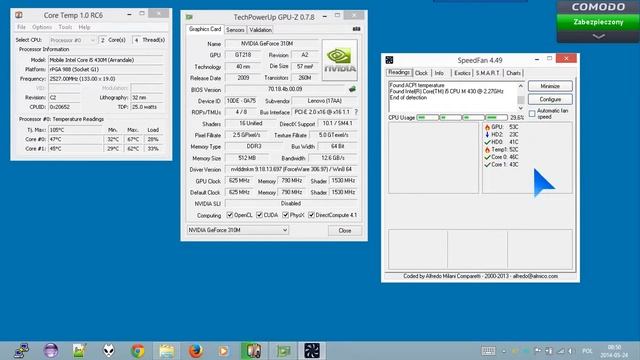Click the GPU-Z title bar icon
640x360 pixels.
(x=189, y=17)
